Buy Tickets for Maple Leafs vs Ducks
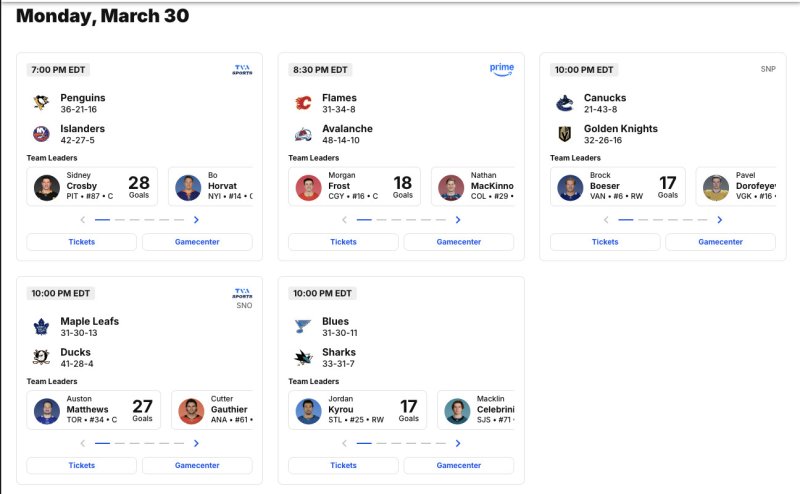 pos(82,465)
